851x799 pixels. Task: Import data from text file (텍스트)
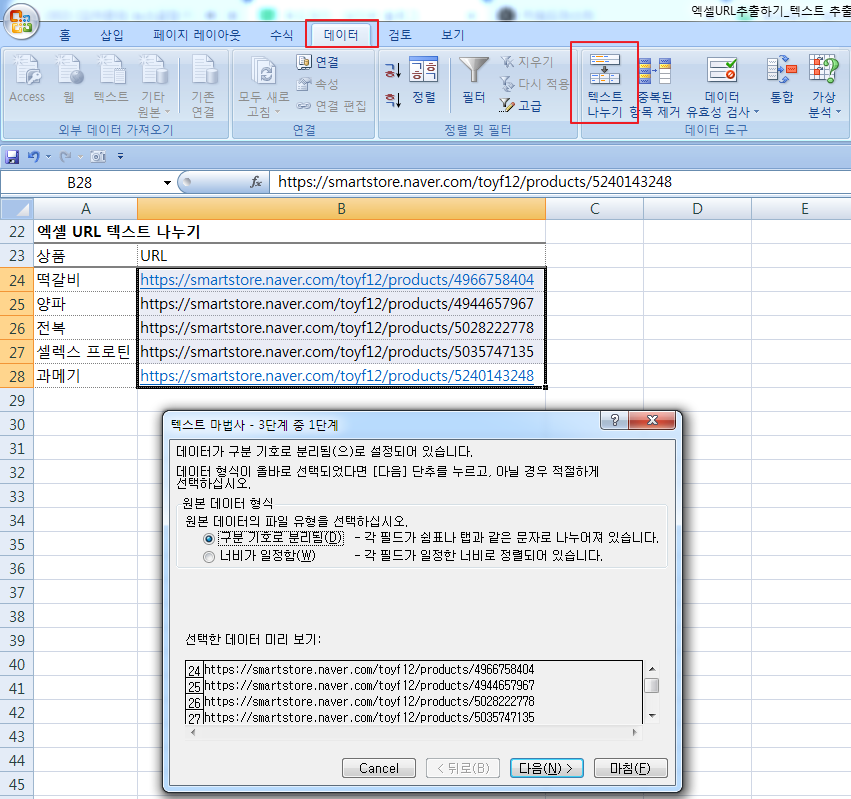point(111,79)
